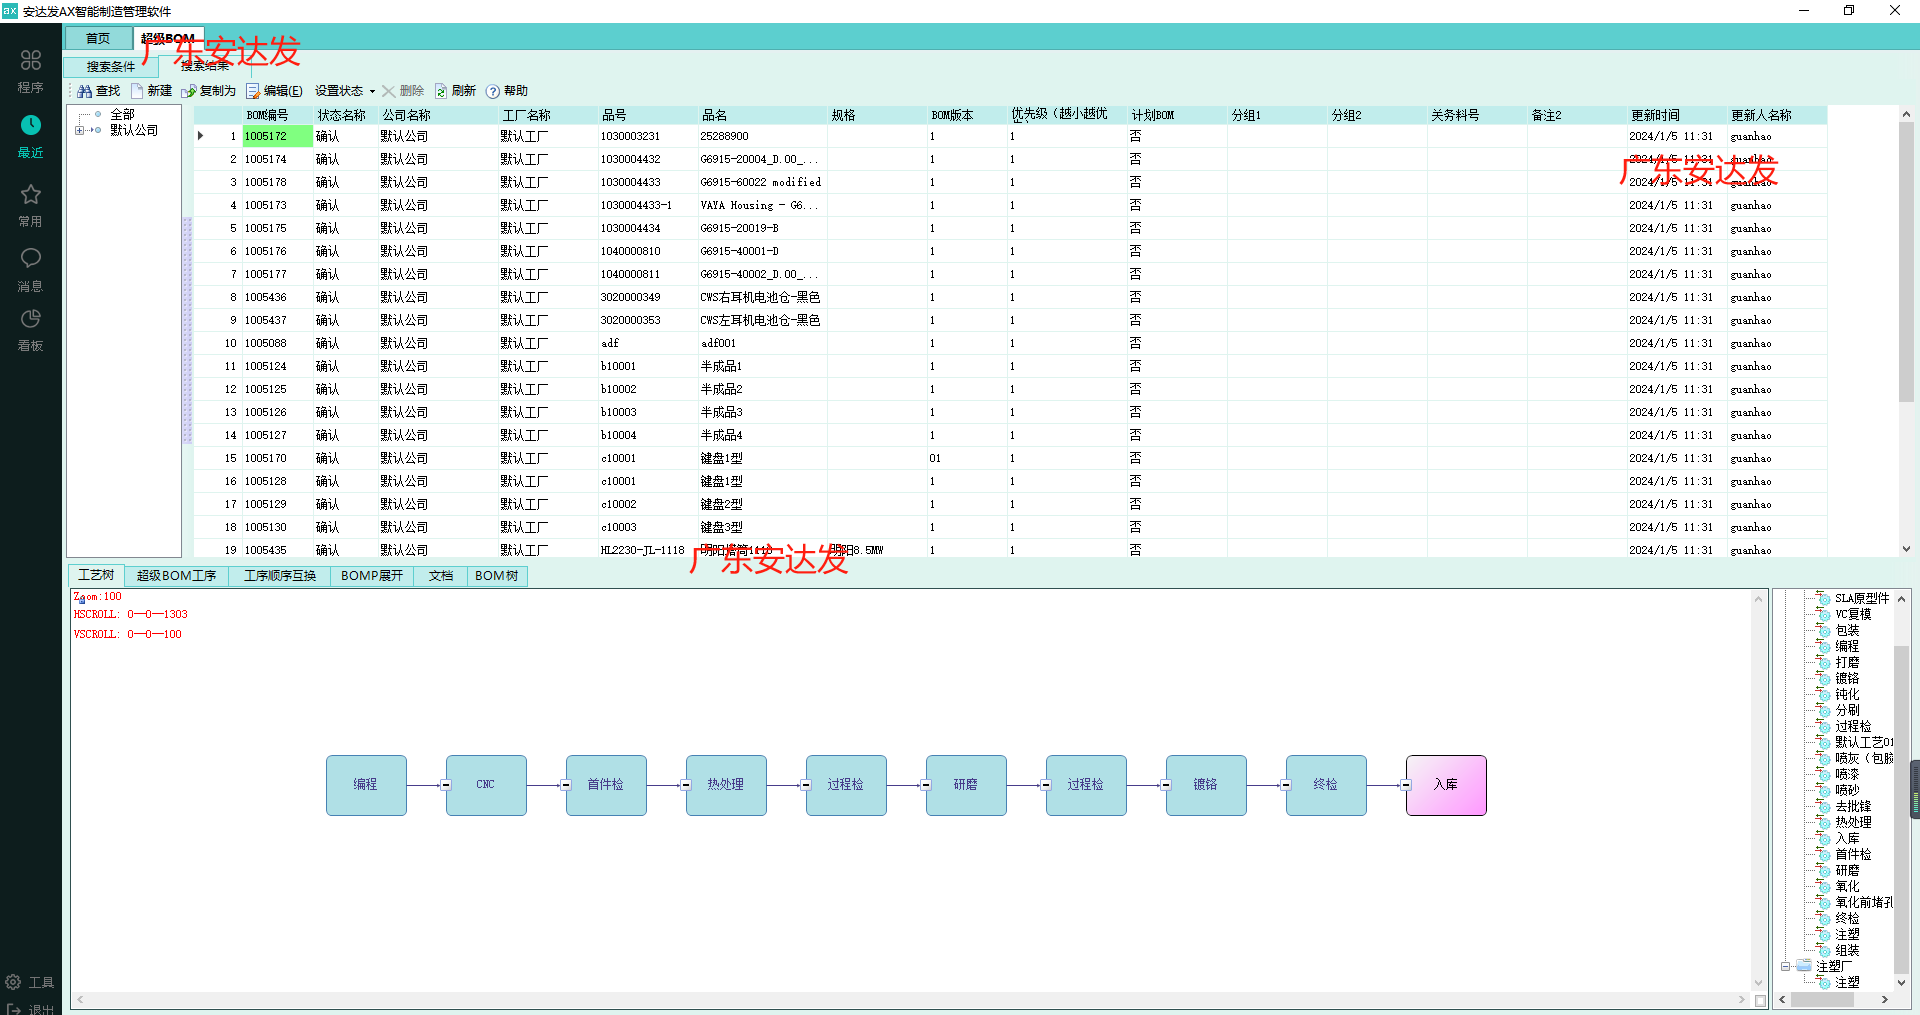Select the 编程 process node in diagram
1920x1015 pixels.
(366, 785)
